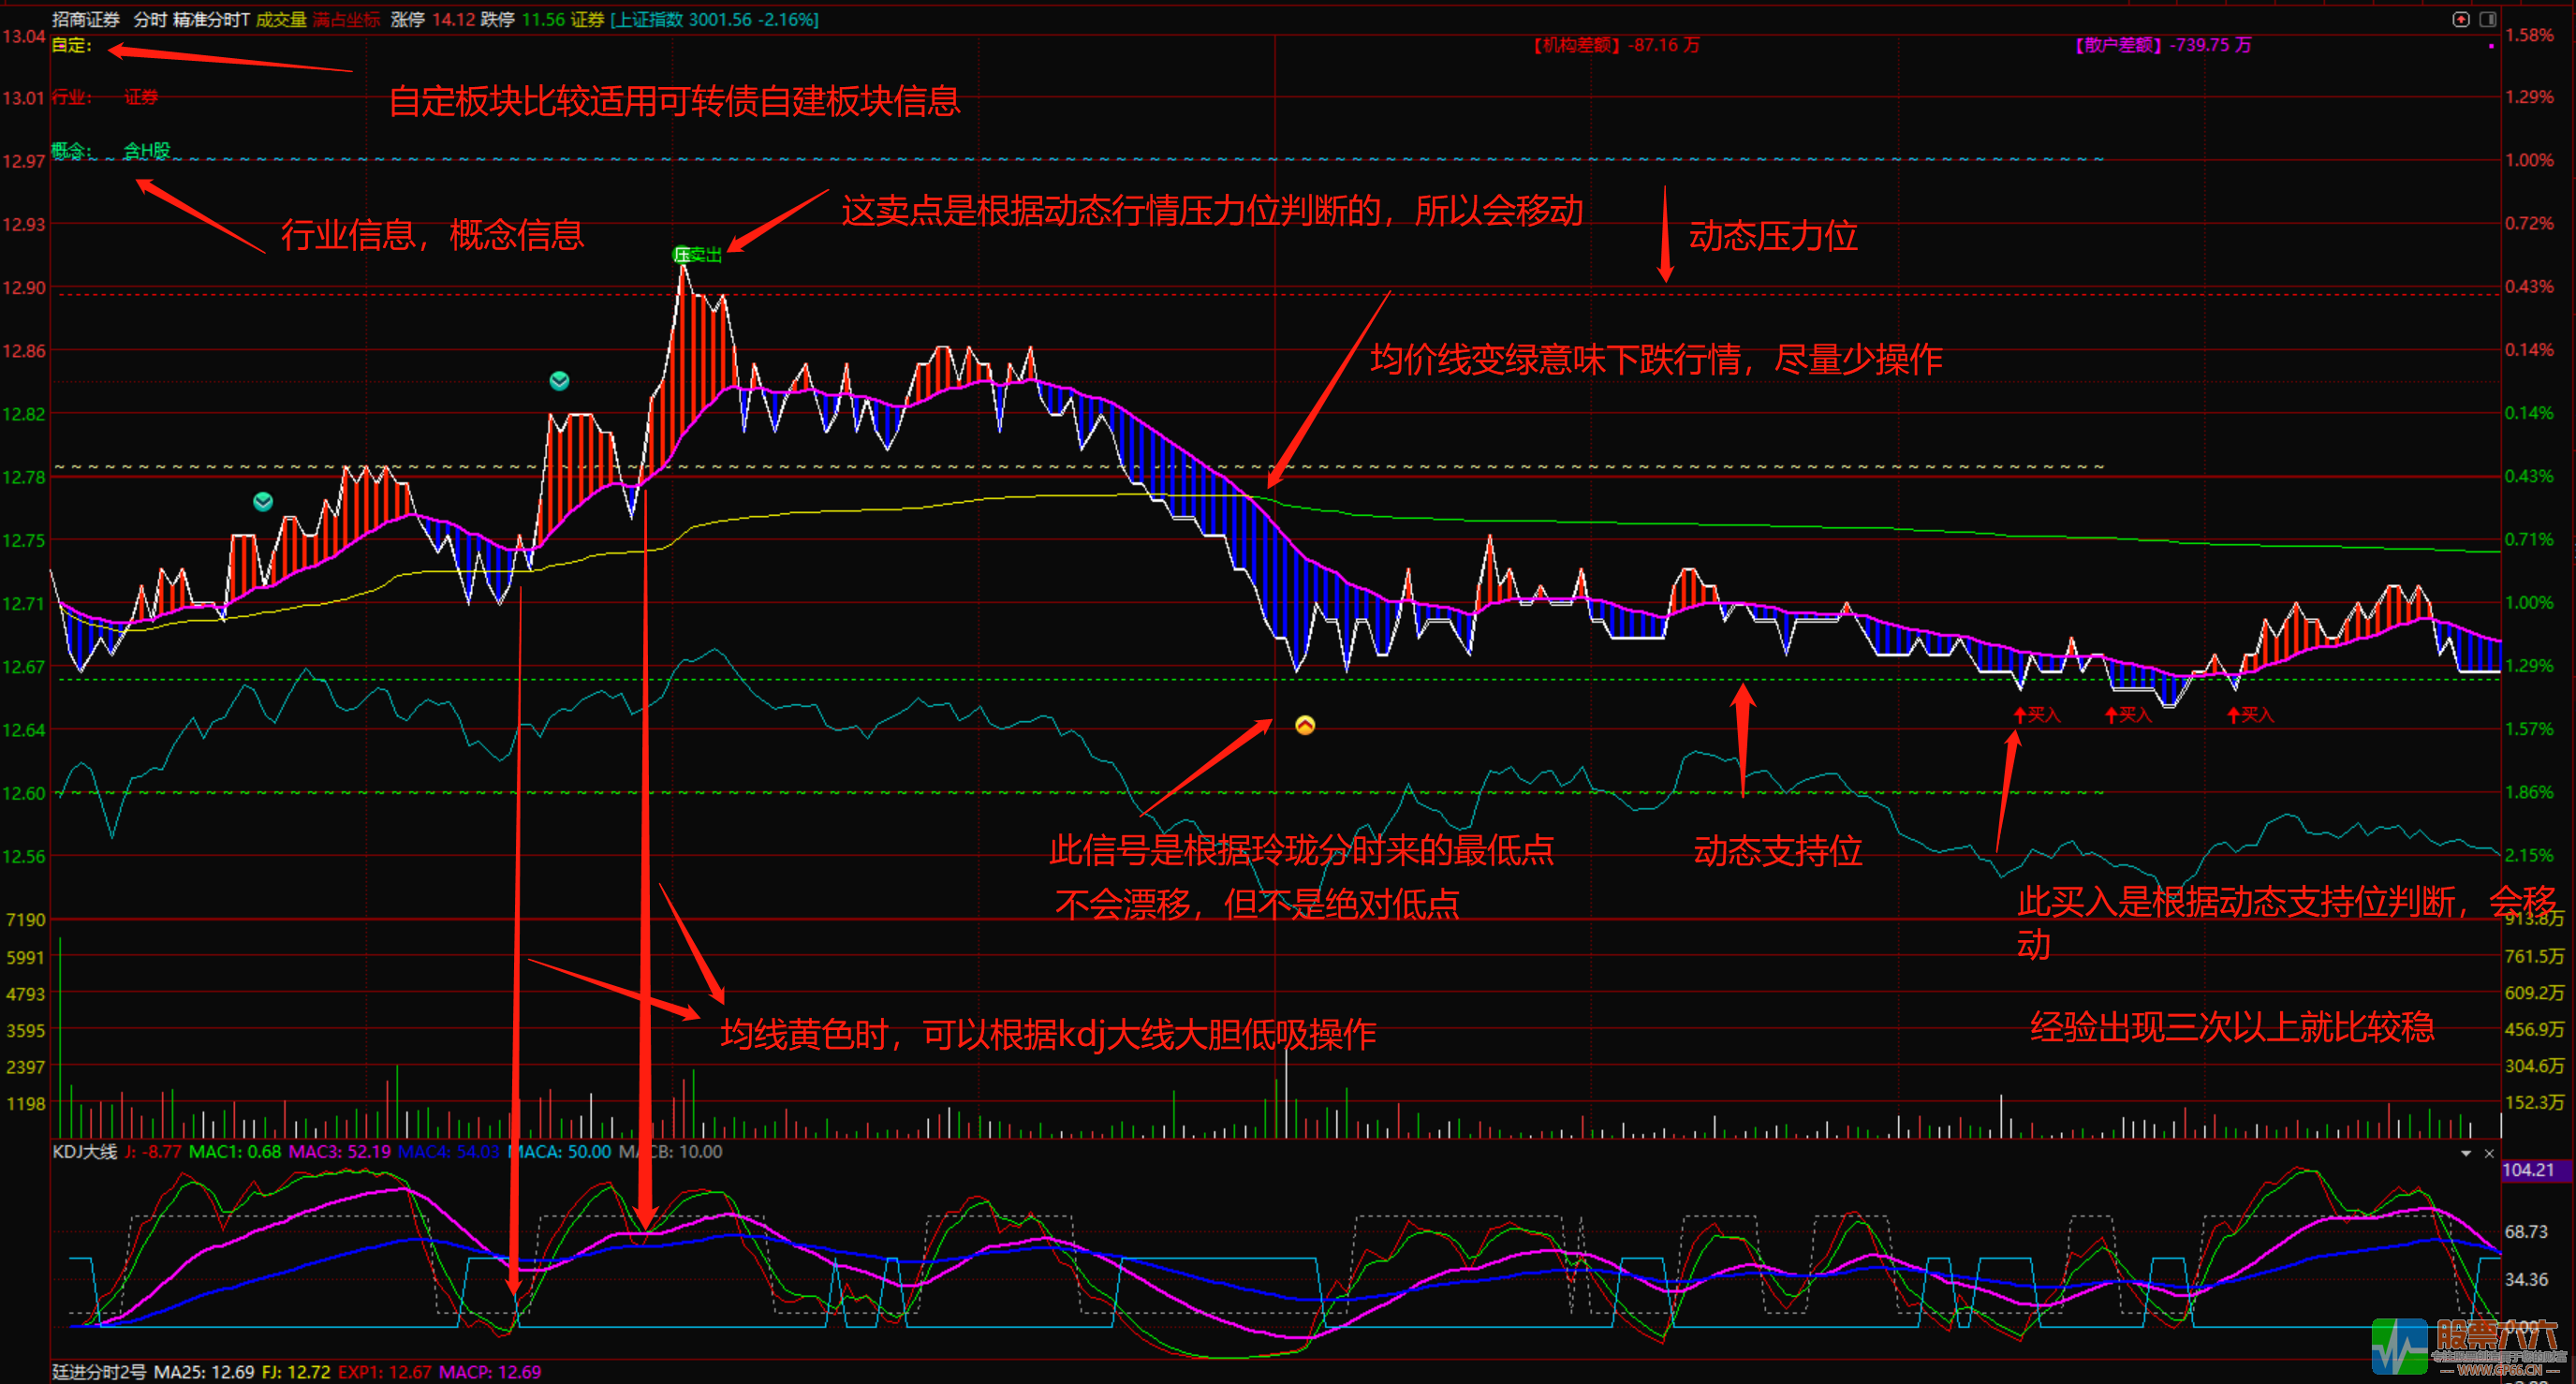2576x1384 pixels.
Task: Toggle the right side panel layout icon
Action: [2488, 19]
